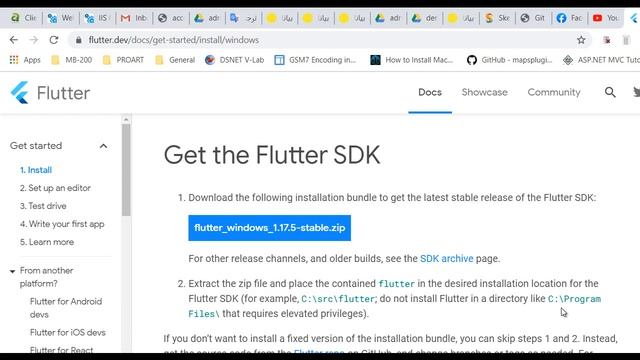
Task: Go back to the previous page
Action: (x=14, y=40)
